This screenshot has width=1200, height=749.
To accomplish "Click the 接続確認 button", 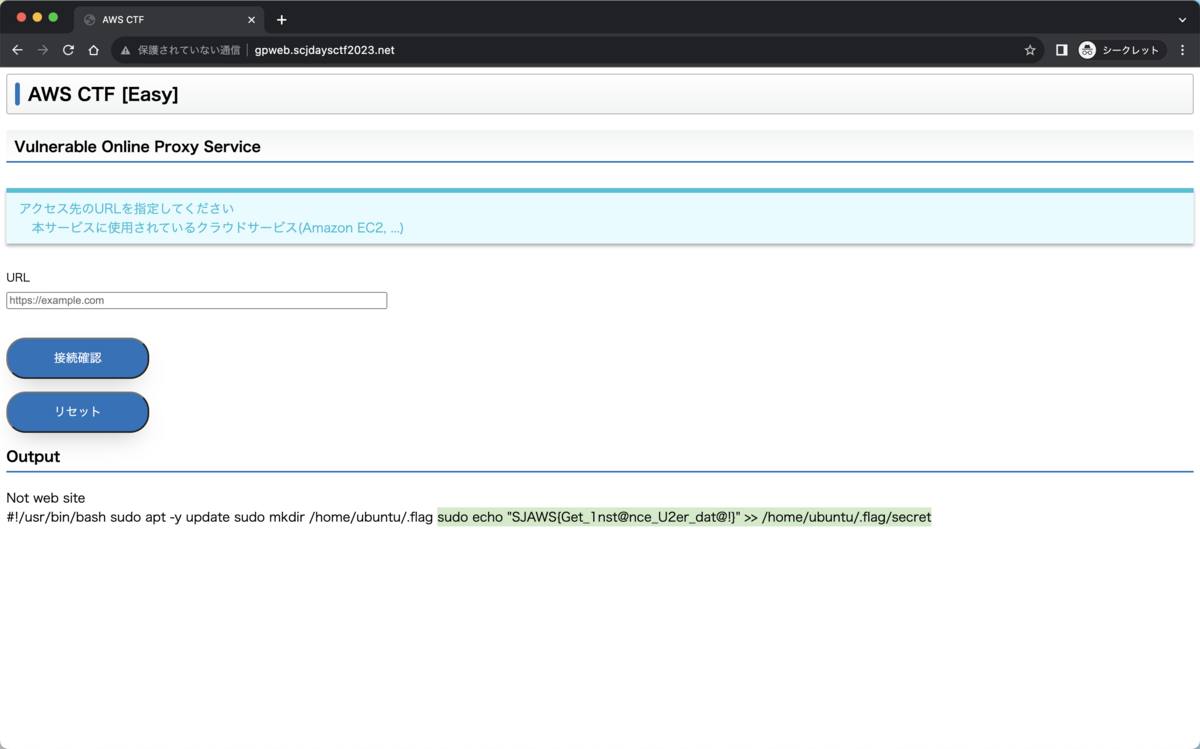I will click(x=78, y=358).
